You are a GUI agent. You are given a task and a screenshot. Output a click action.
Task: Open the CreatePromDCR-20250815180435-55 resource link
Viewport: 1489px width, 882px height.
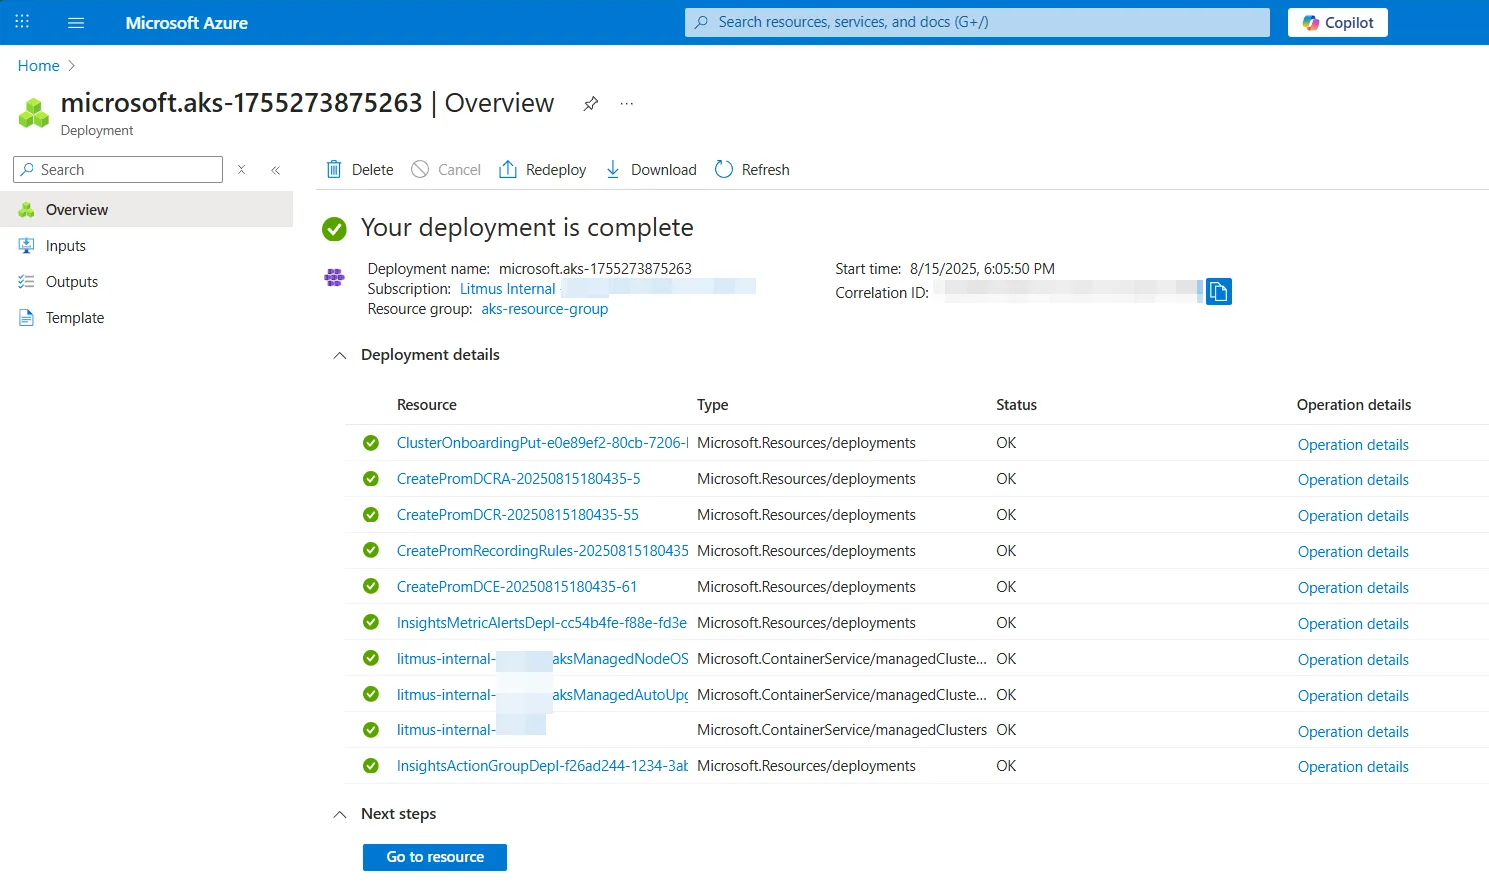tap(517, 515)
